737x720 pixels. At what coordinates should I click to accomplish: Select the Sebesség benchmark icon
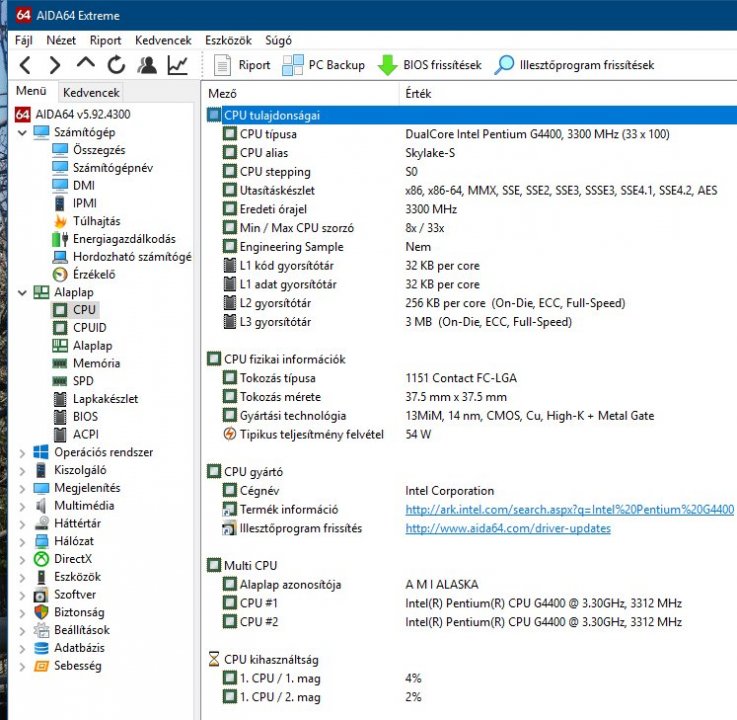41,665
